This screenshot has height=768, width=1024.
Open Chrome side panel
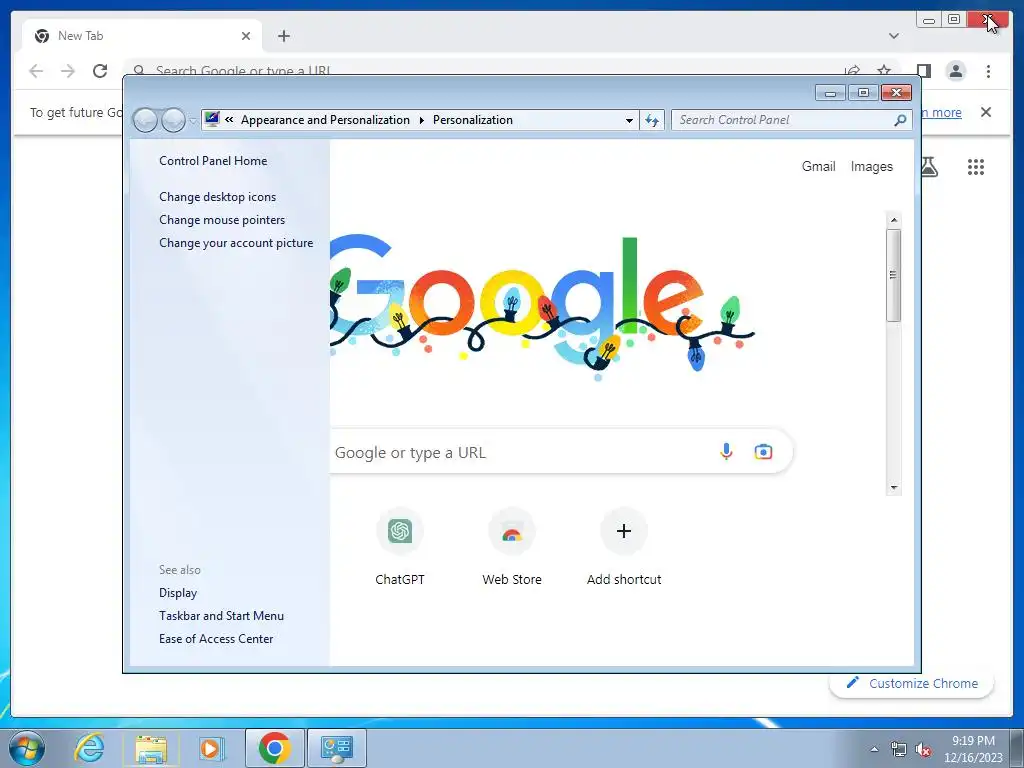(x=923, y=71)
